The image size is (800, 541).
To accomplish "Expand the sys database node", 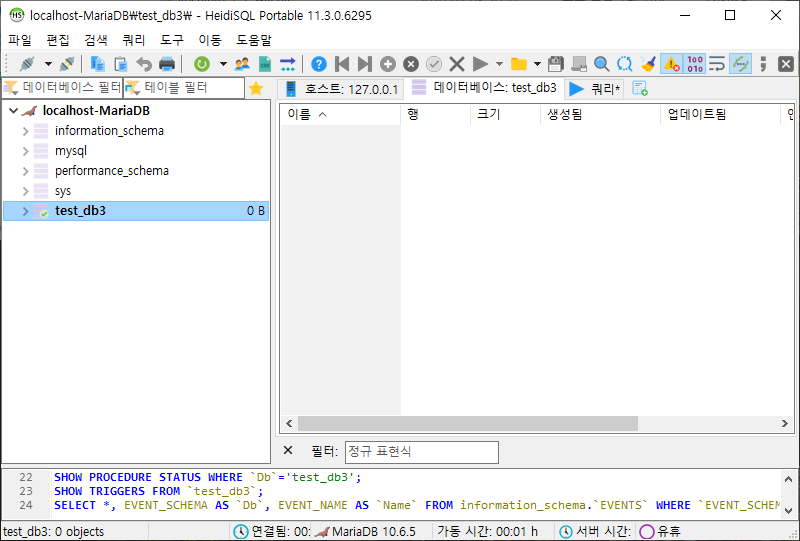I will 25,191.
